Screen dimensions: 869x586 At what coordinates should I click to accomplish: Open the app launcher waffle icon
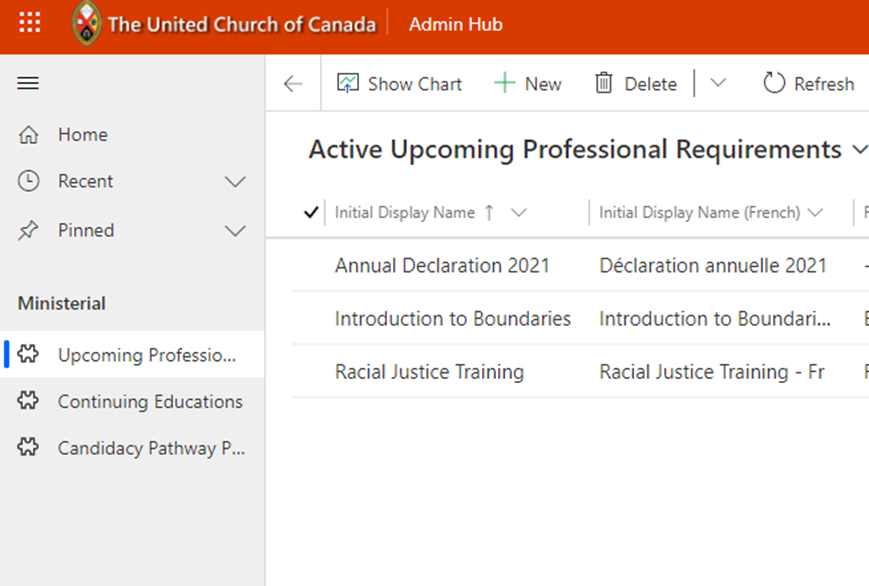30,24
